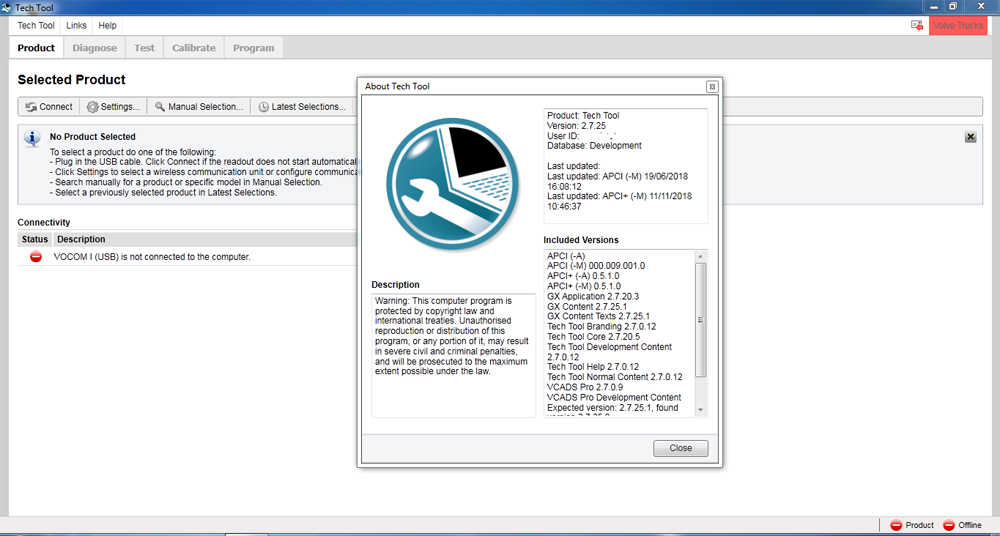
Task: Switch to the Program tab
Action: tap(253, 48)
